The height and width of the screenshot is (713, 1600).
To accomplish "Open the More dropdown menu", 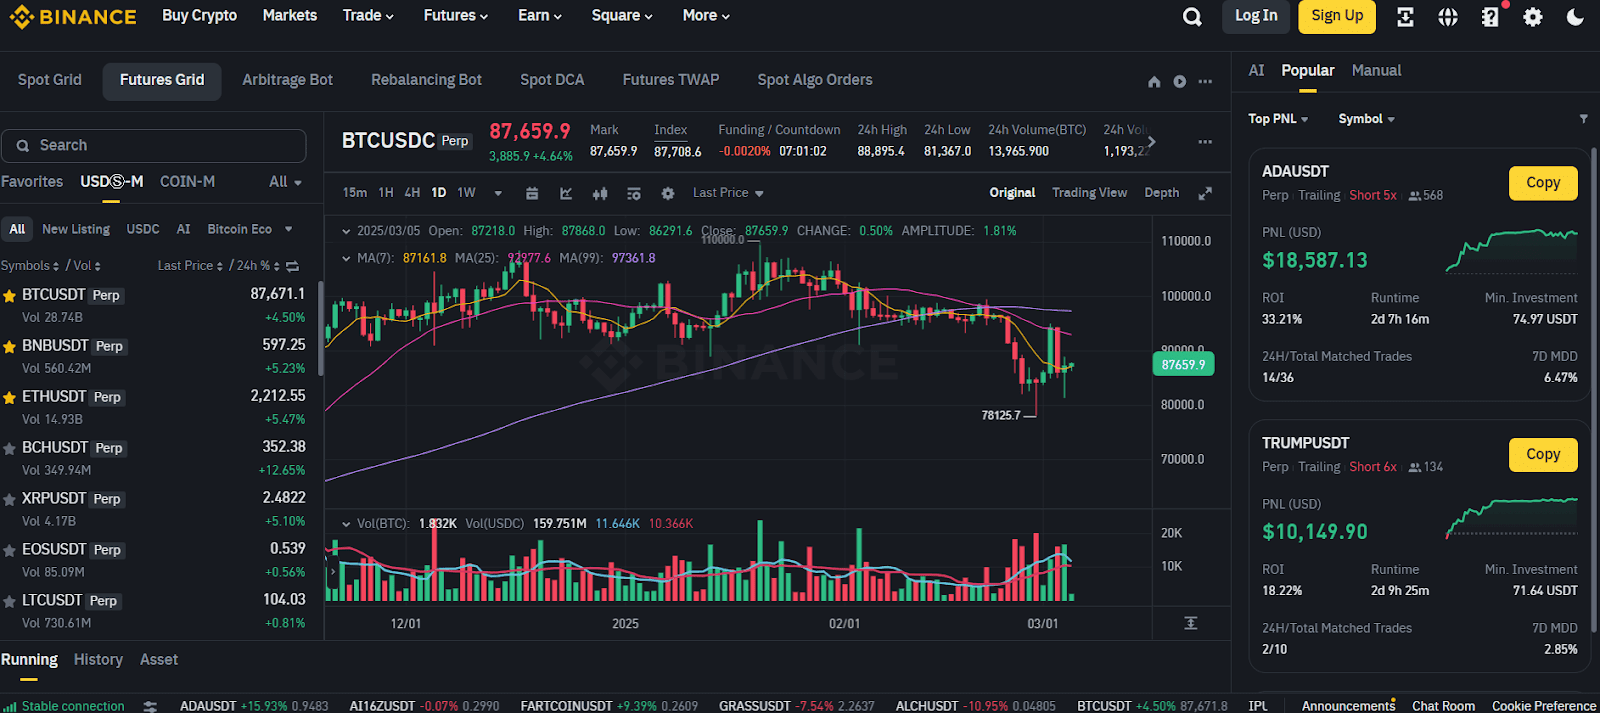I will click(x=706, y=16).
